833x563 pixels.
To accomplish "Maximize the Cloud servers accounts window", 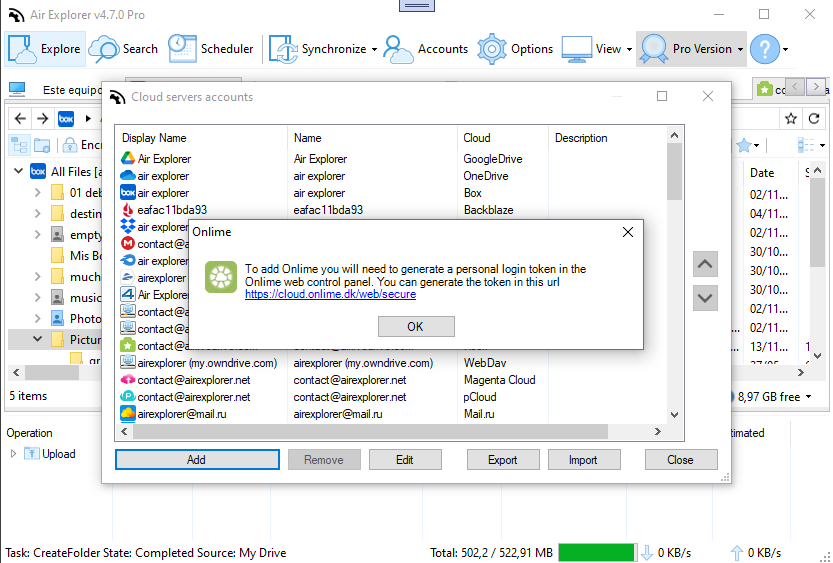I will click(662, 96).
